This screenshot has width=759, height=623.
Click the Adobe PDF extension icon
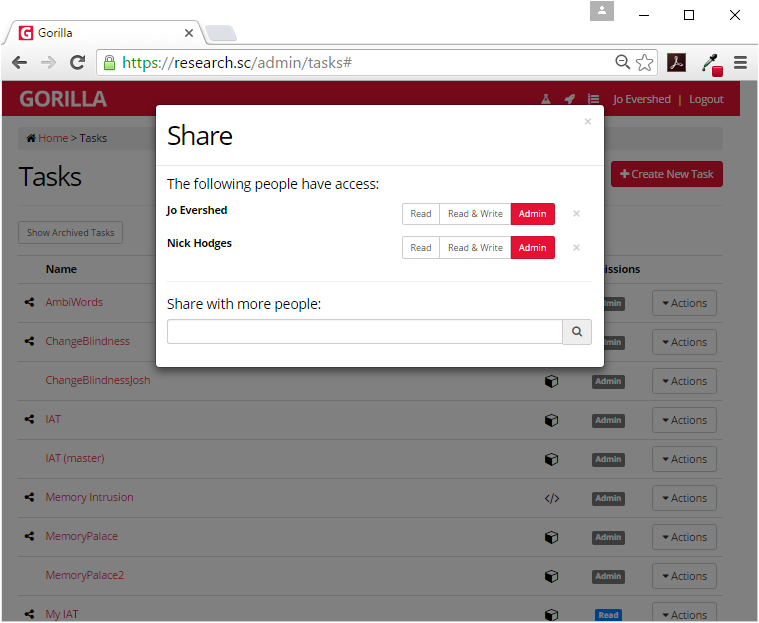[677, 63]
